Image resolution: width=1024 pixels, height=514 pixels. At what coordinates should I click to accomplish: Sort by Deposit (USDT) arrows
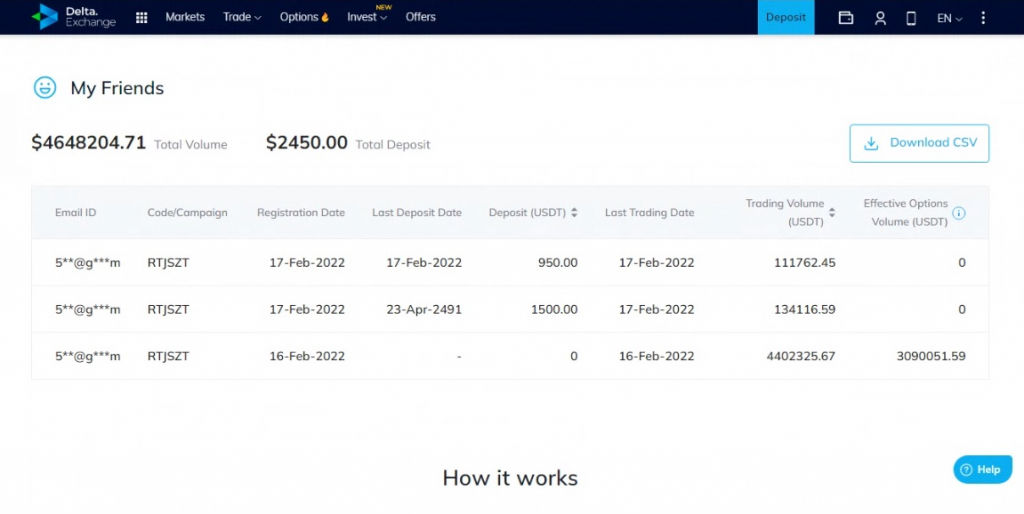(x=574, y=212)
